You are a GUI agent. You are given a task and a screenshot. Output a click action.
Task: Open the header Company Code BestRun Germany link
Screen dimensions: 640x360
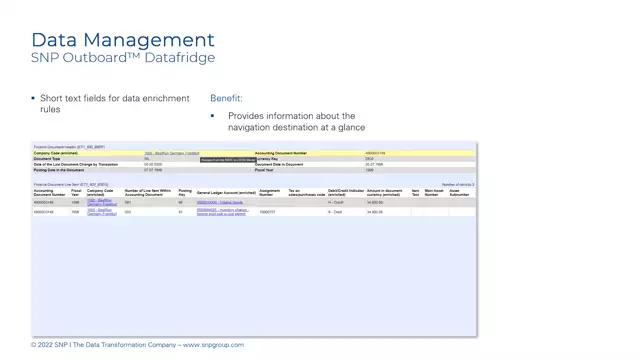(172, 153)
